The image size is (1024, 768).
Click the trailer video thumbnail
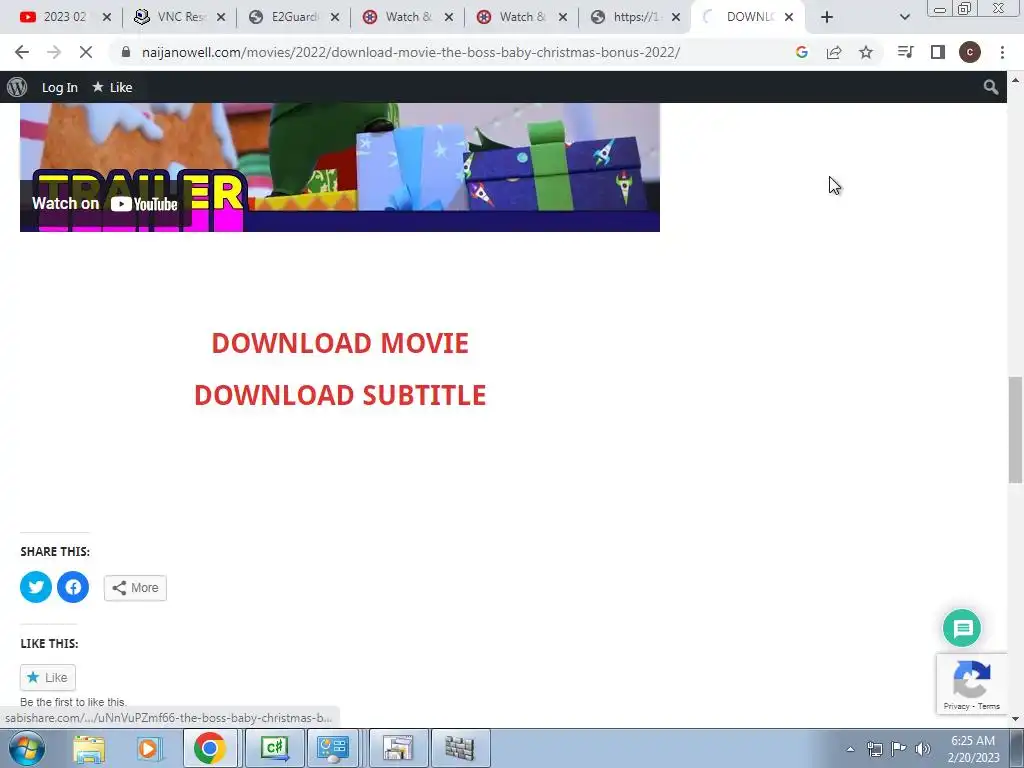click(340, 167)
